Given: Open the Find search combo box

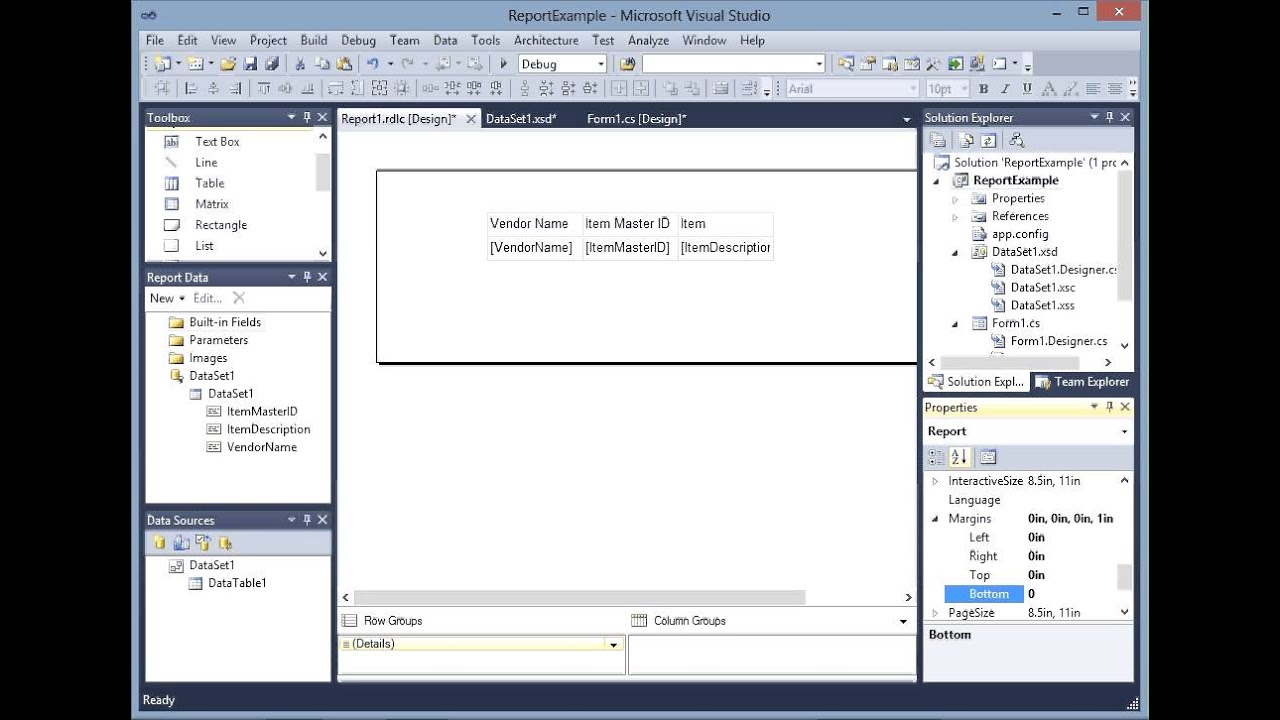Looking at the screenshot, I should click(734, 64).
